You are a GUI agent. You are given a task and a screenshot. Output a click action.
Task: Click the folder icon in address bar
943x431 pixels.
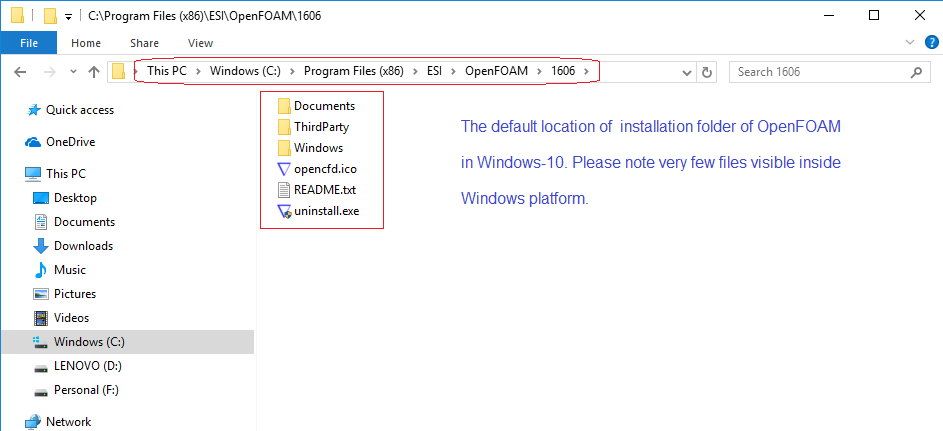pyautogui.click(x=118, y=72)
